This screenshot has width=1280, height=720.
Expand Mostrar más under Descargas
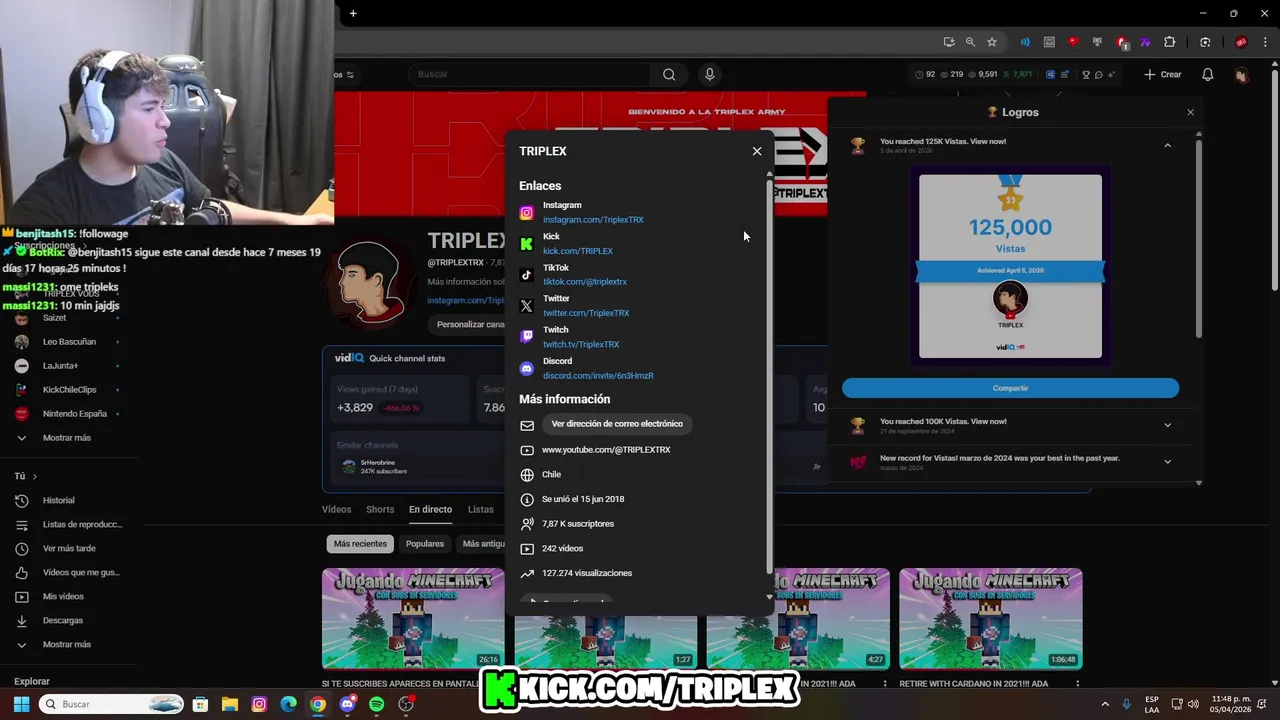click(x=66, y=645)
